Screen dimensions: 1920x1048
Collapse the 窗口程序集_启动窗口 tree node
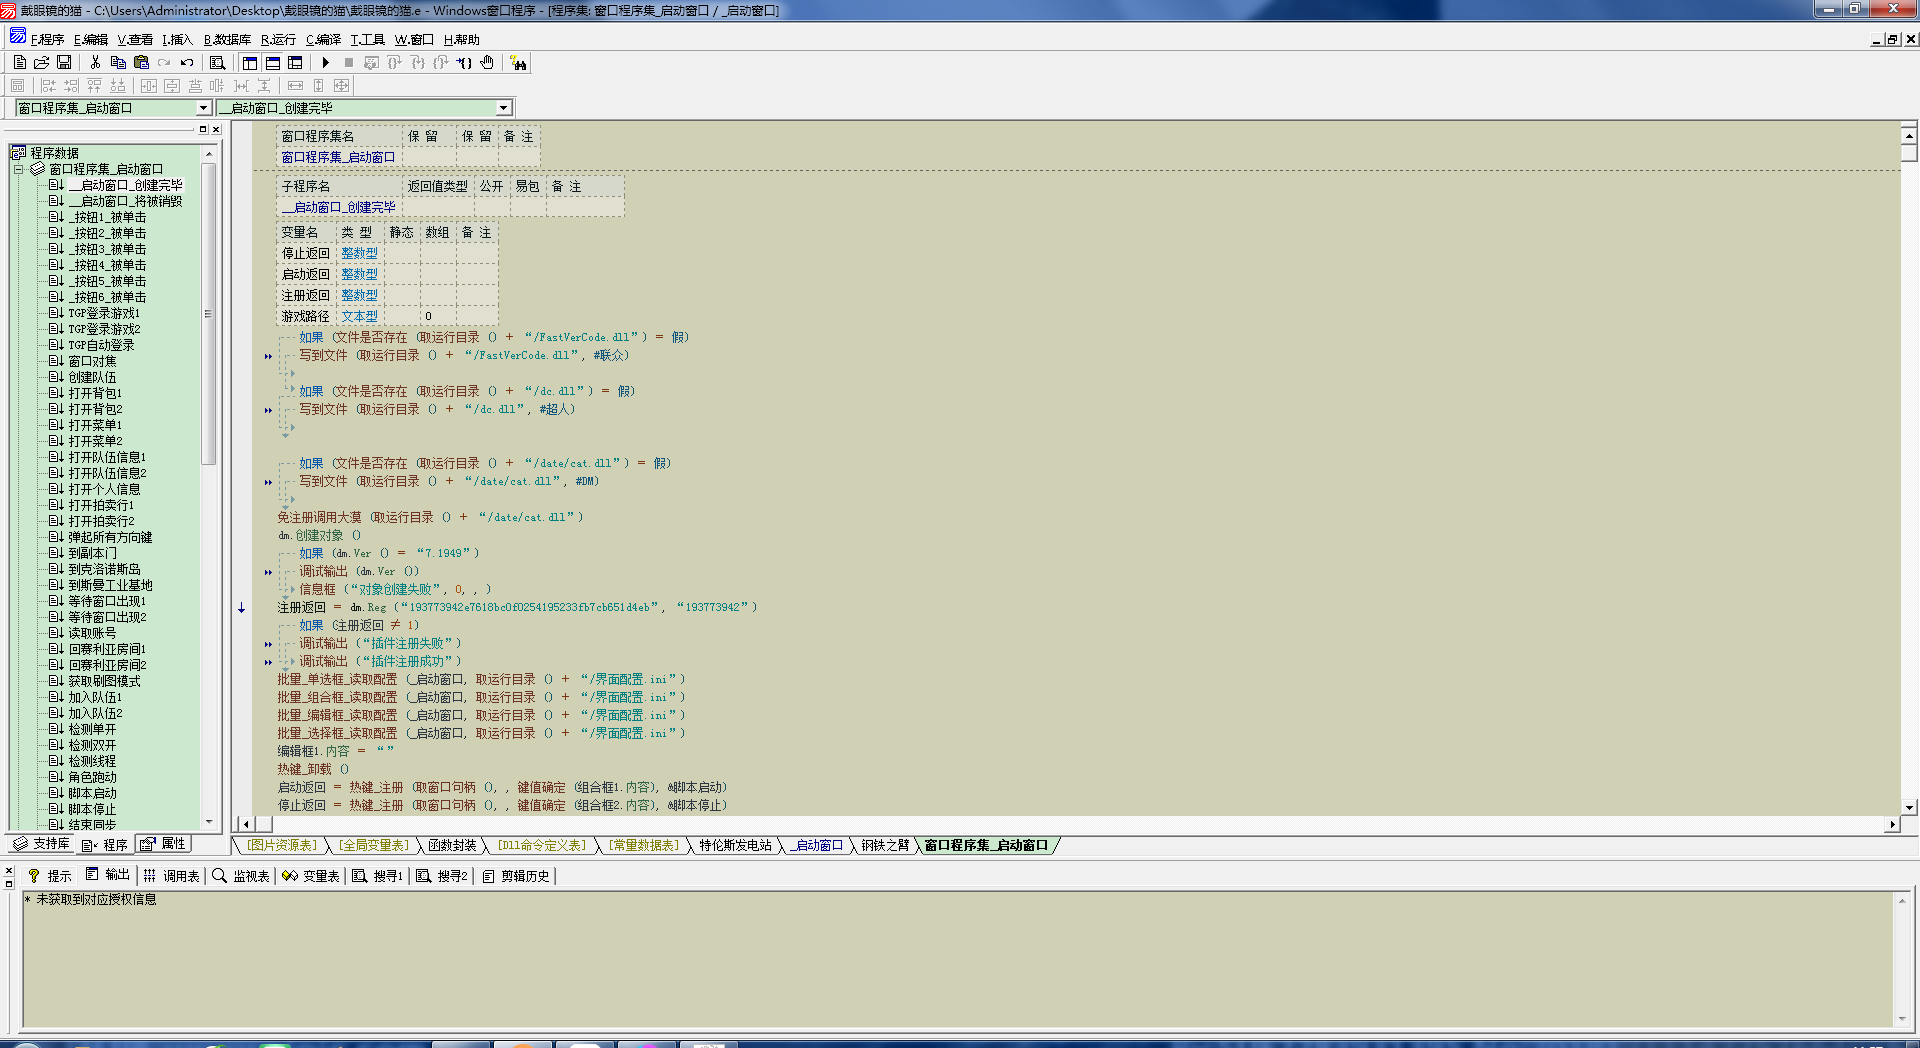click(x=18, y=169)
